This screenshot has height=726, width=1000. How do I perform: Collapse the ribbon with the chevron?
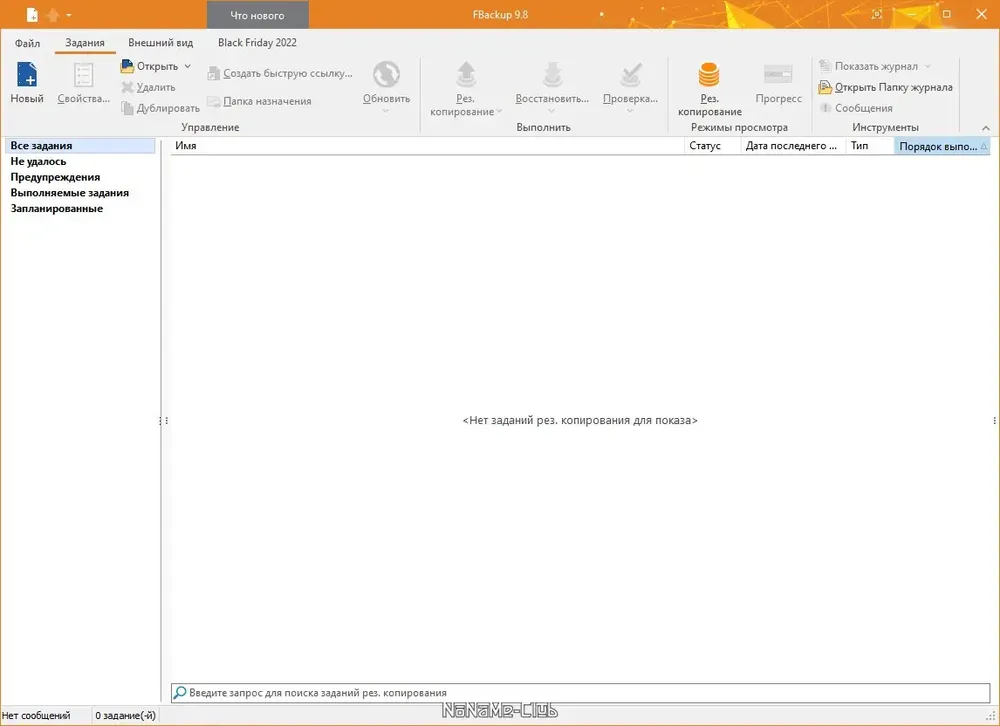[985, 128]
